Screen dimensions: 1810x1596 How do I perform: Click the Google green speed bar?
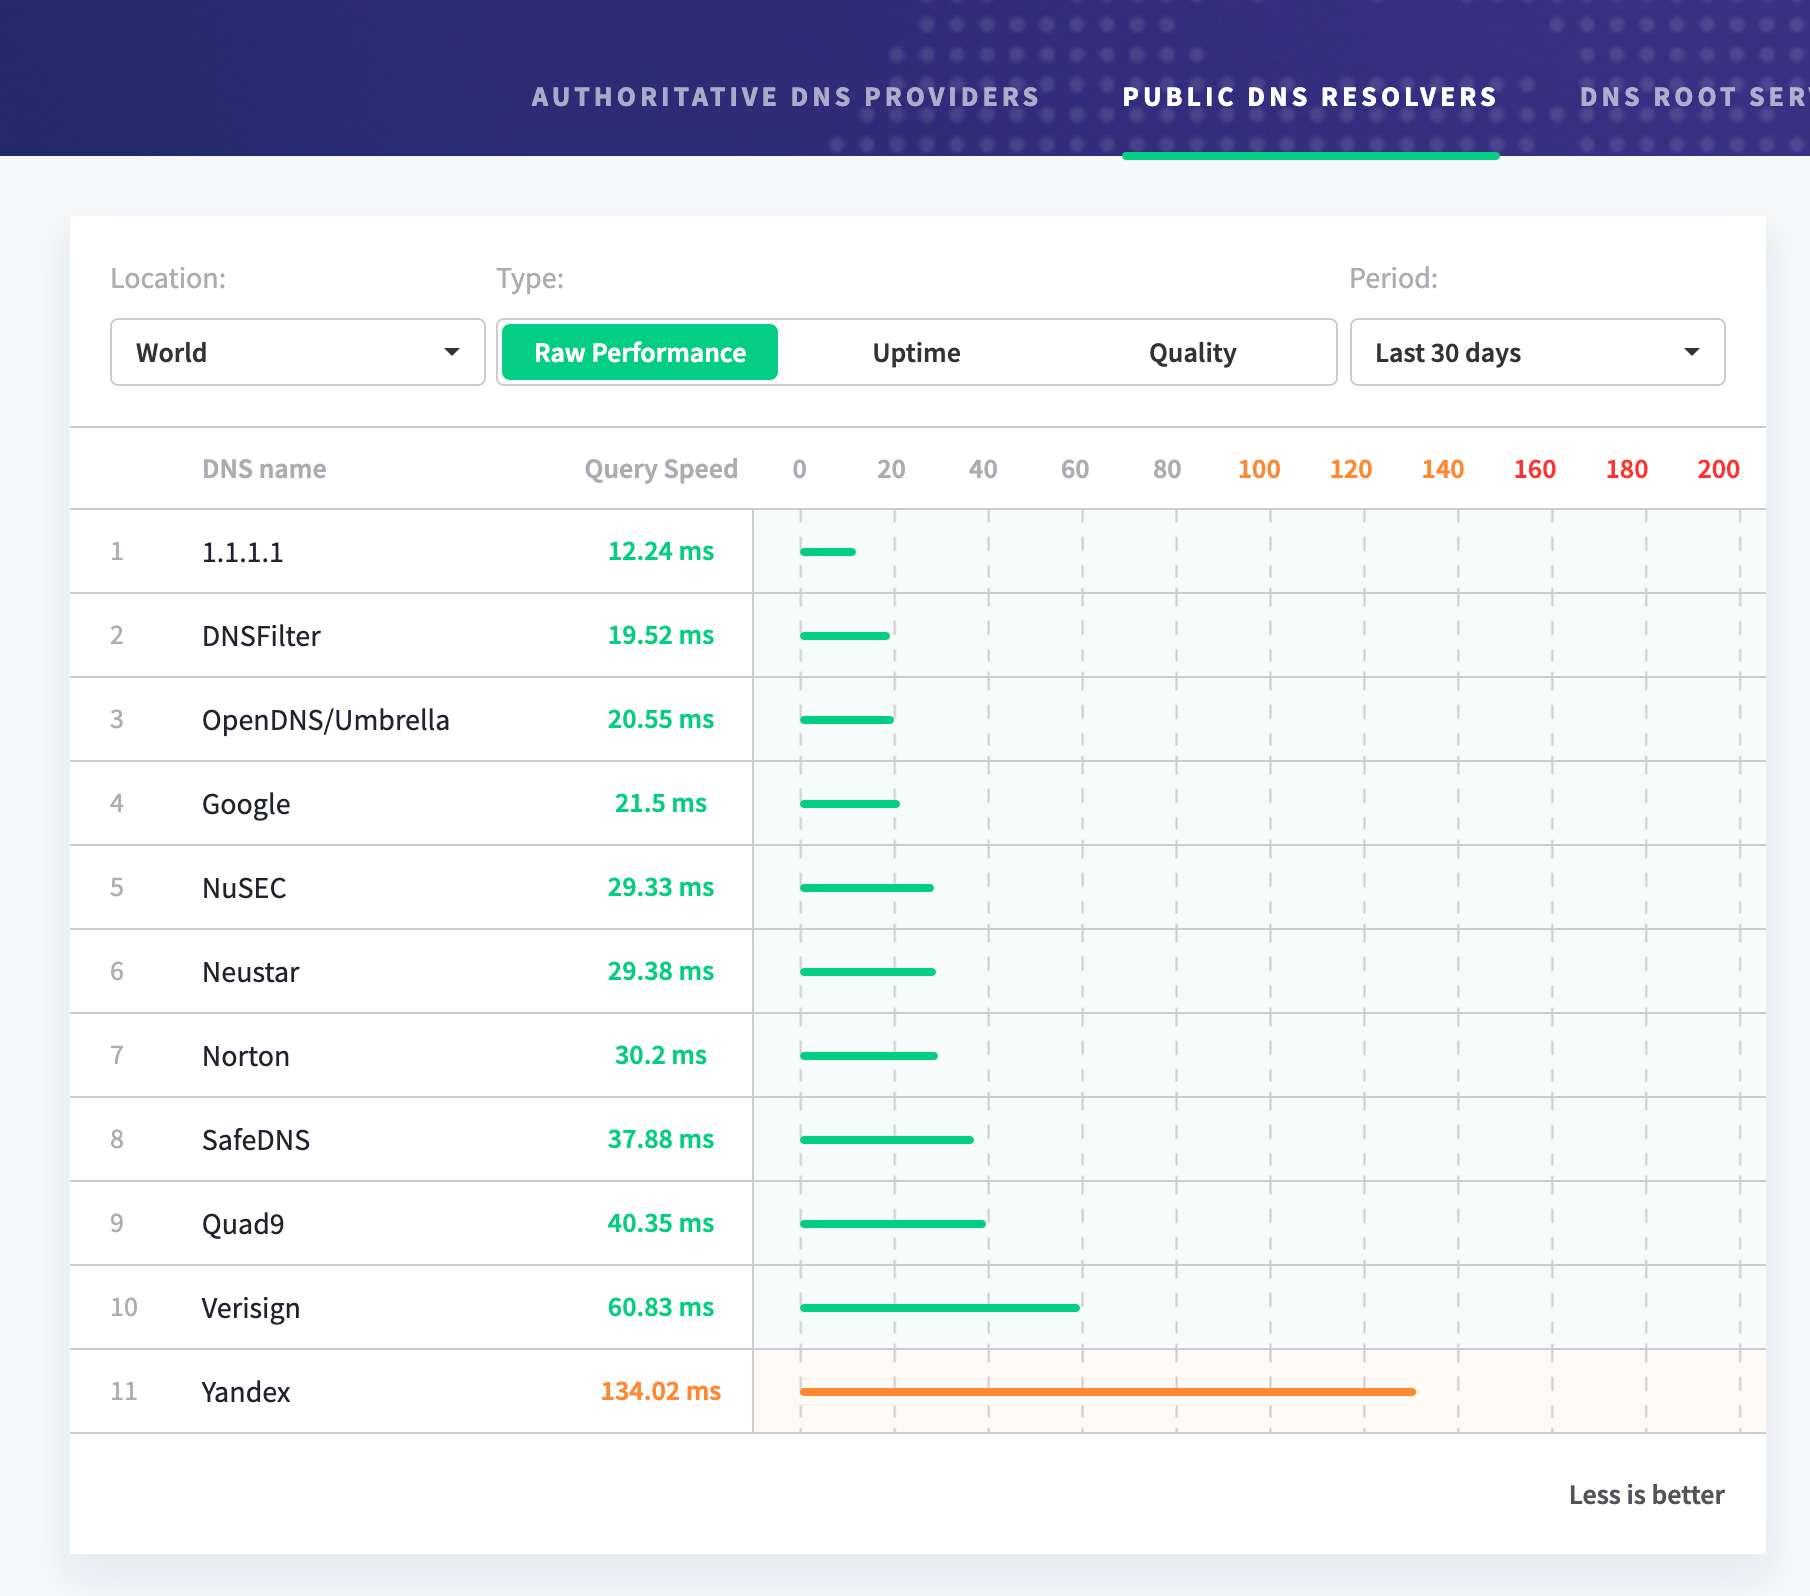tap(850, 804)
